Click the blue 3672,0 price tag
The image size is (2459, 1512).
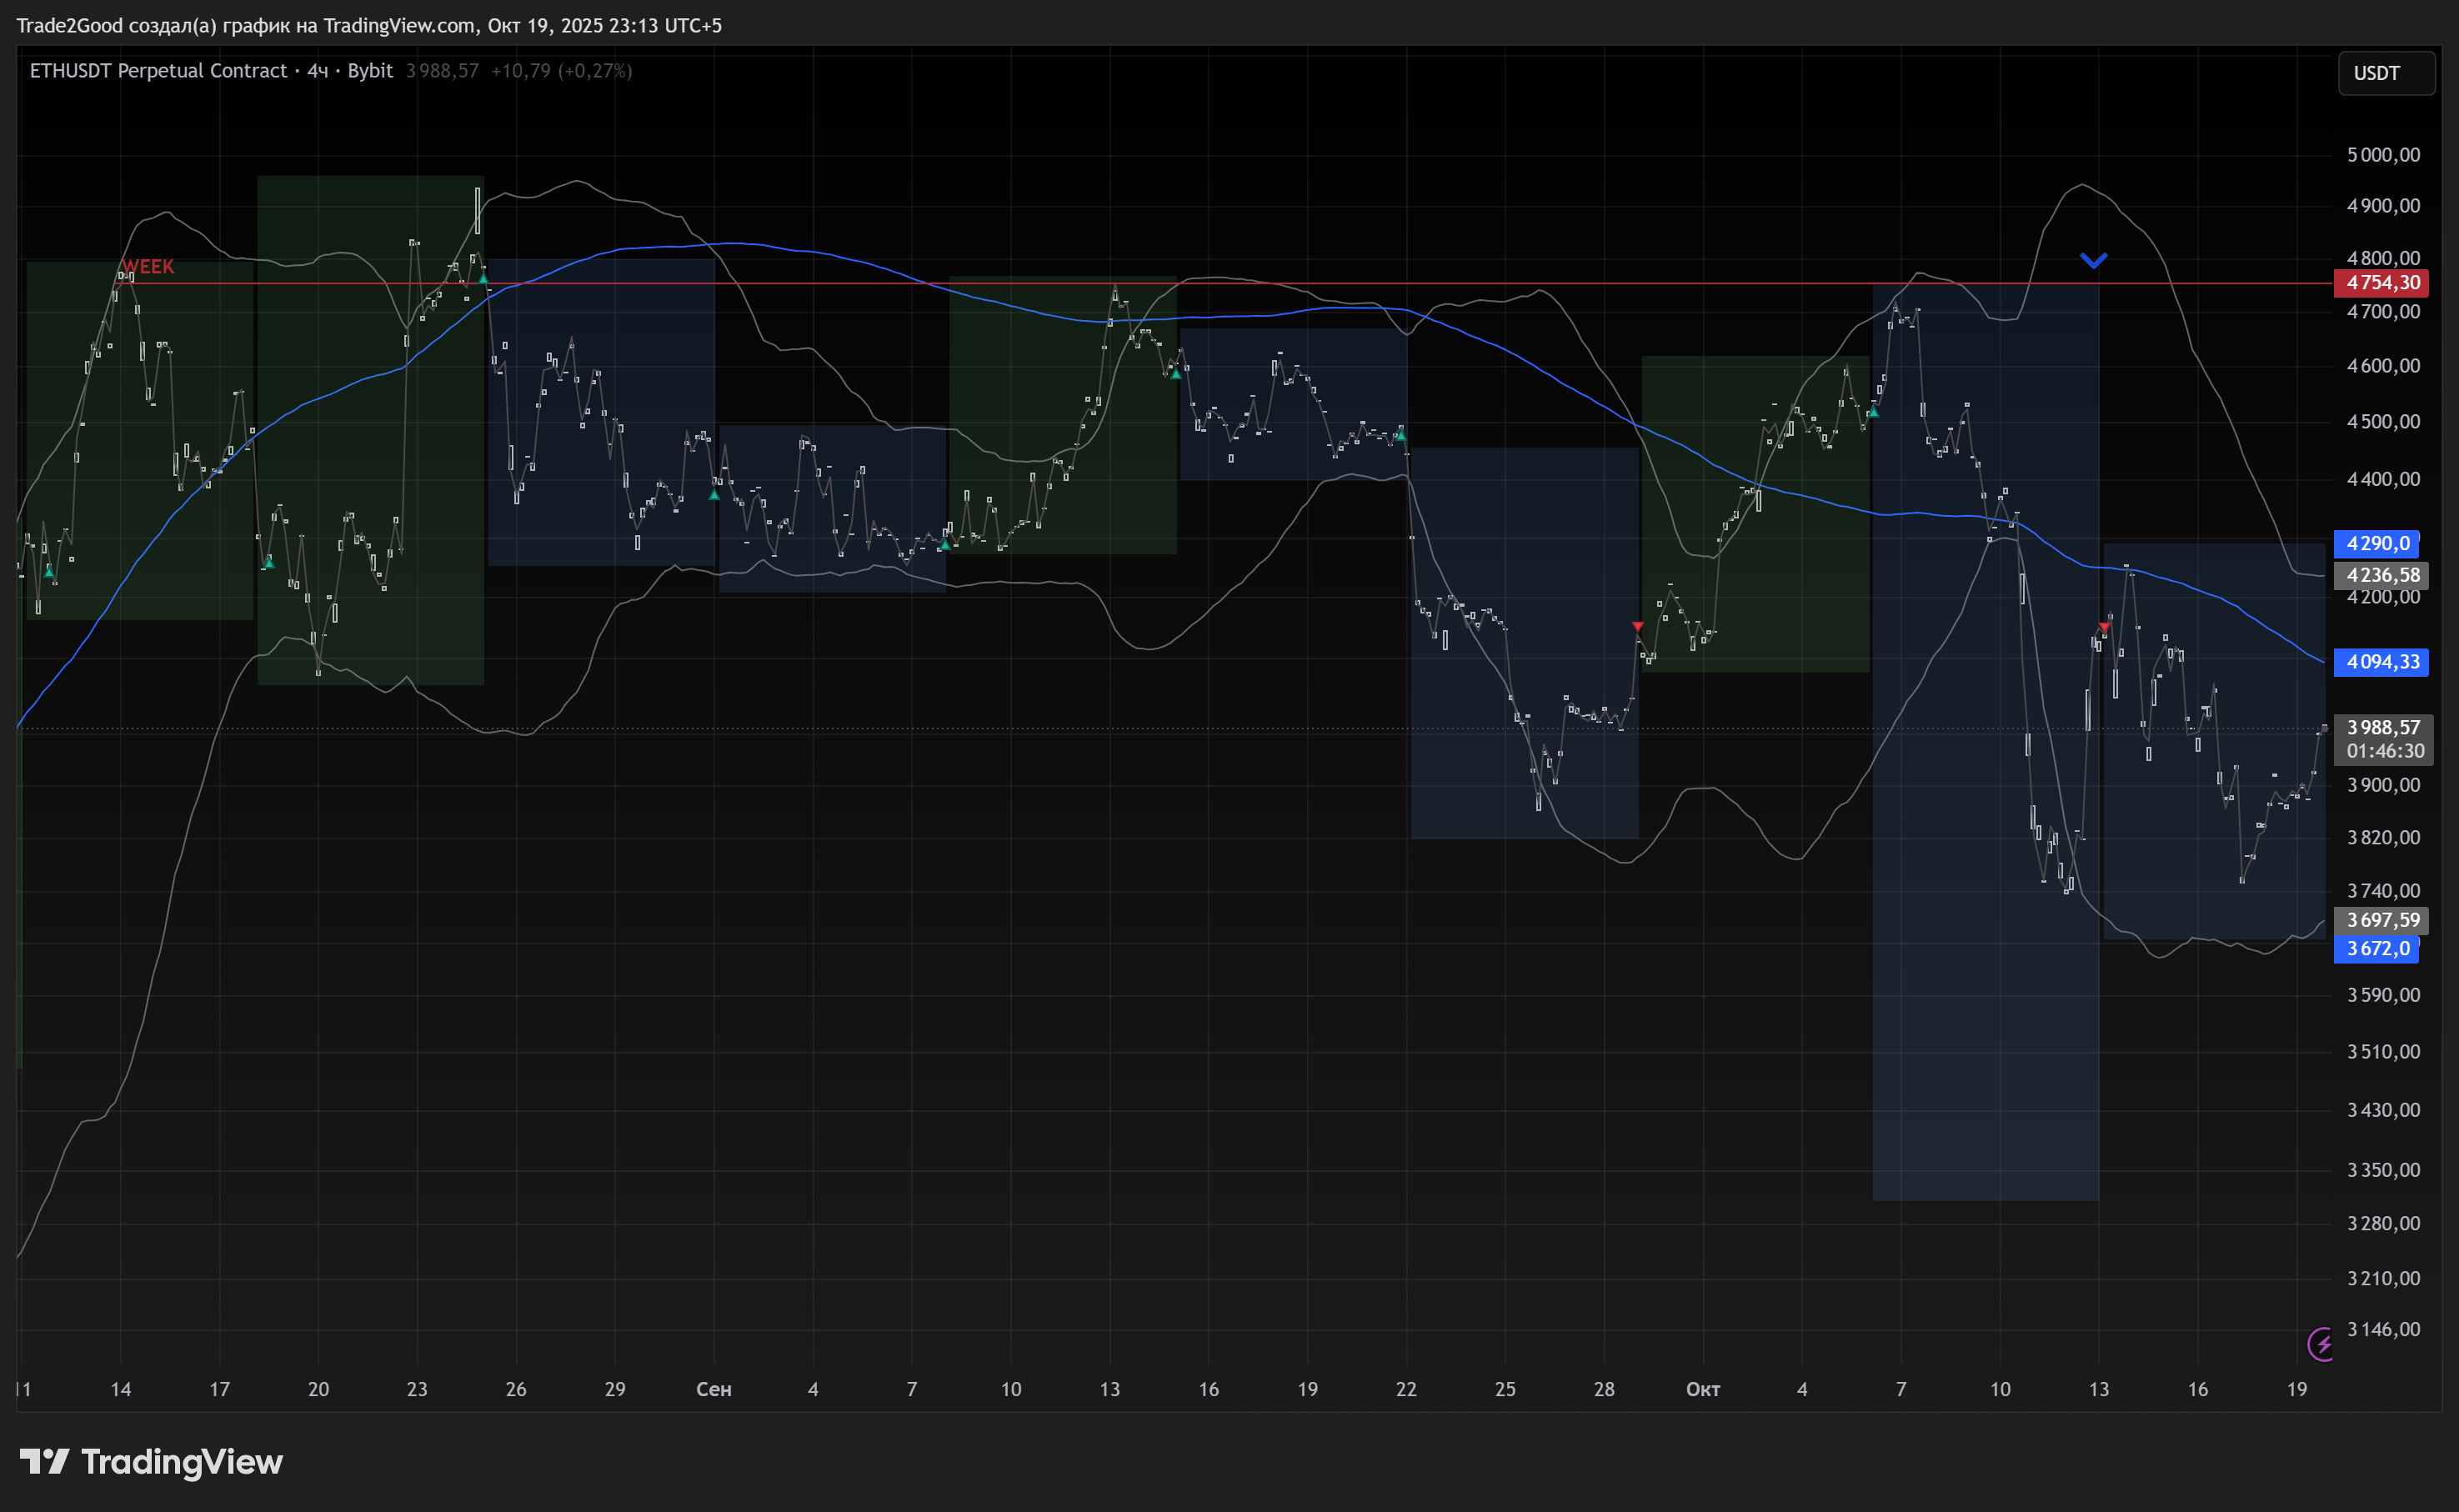[x=2376, y=949]
